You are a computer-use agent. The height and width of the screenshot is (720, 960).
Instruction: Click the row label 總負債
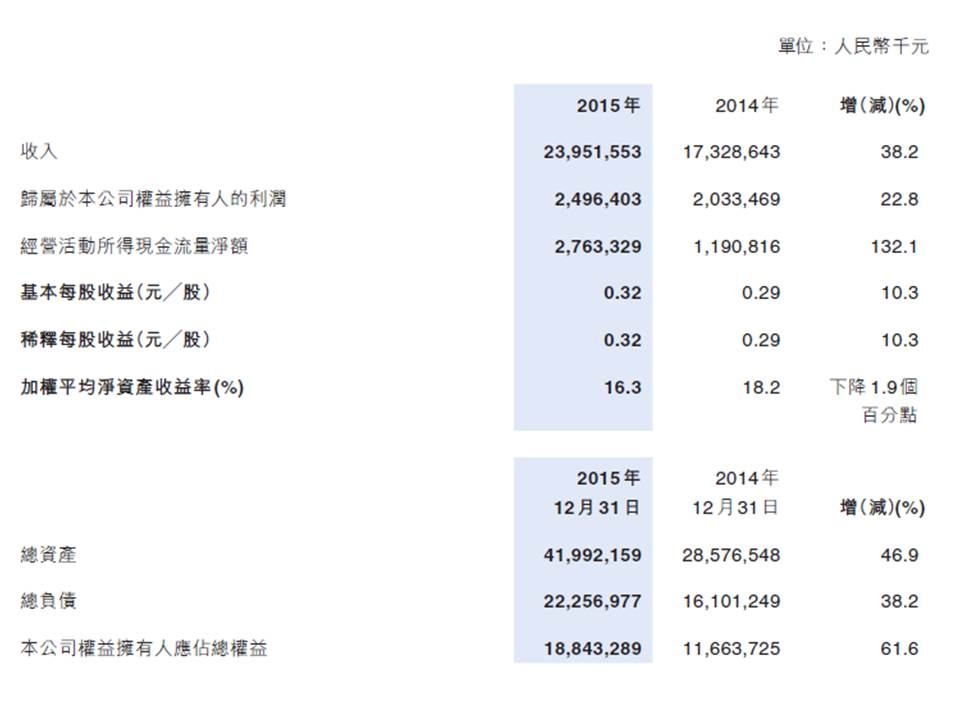[x=48, y=601]
